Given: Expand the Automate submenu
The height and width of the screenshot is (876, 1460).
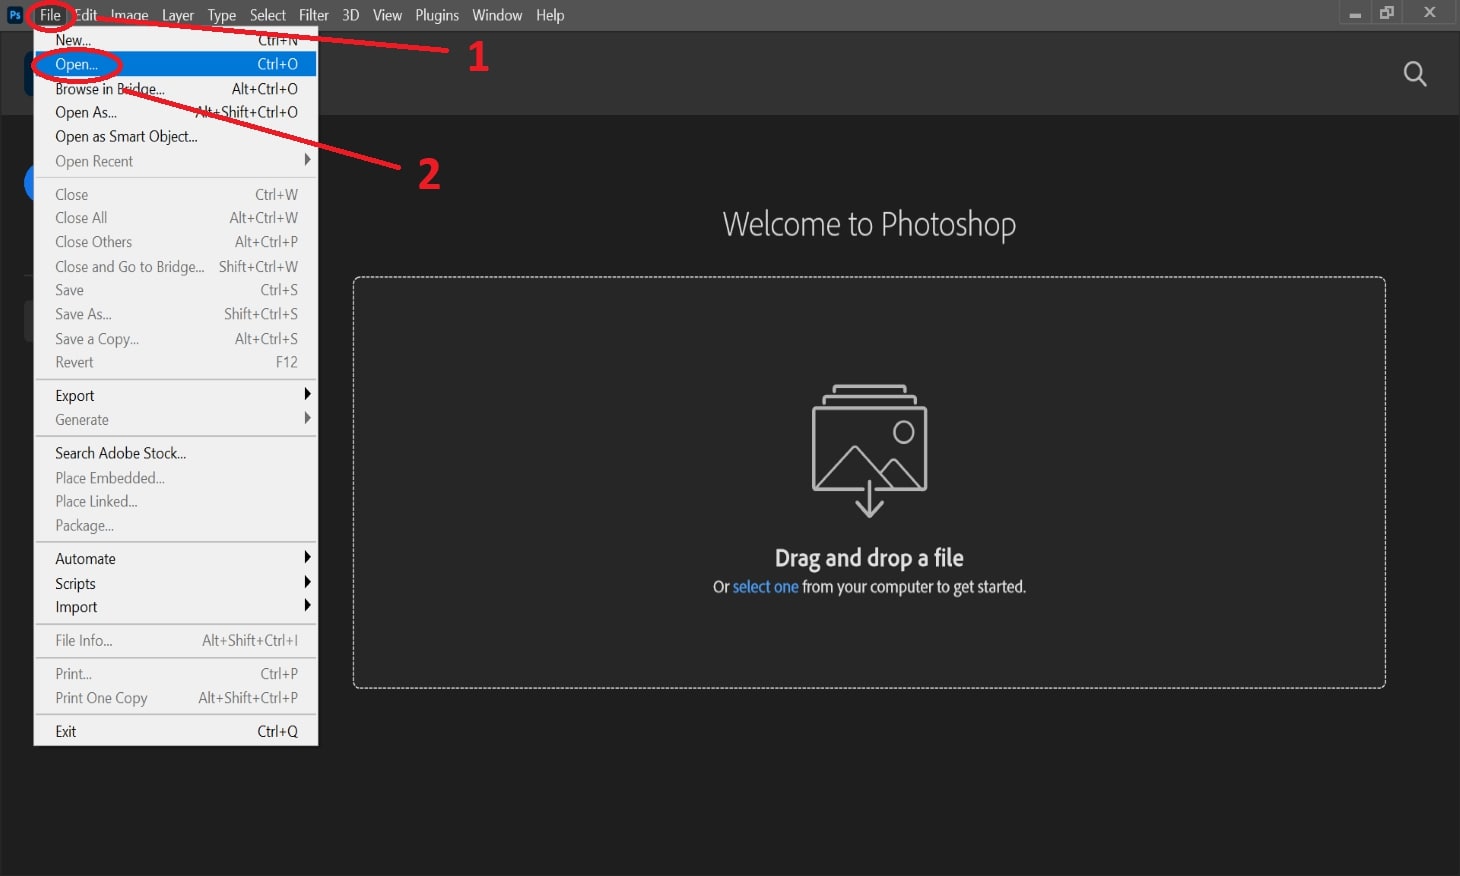Looking at the screenshot, I should pyautogui.click(x=176, y=558).
